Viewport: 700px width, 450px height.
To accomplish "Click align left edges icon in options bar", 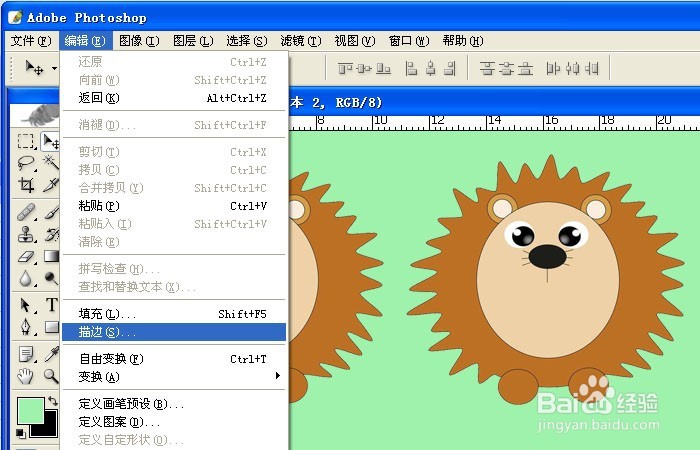I will (x=411, y=69).
